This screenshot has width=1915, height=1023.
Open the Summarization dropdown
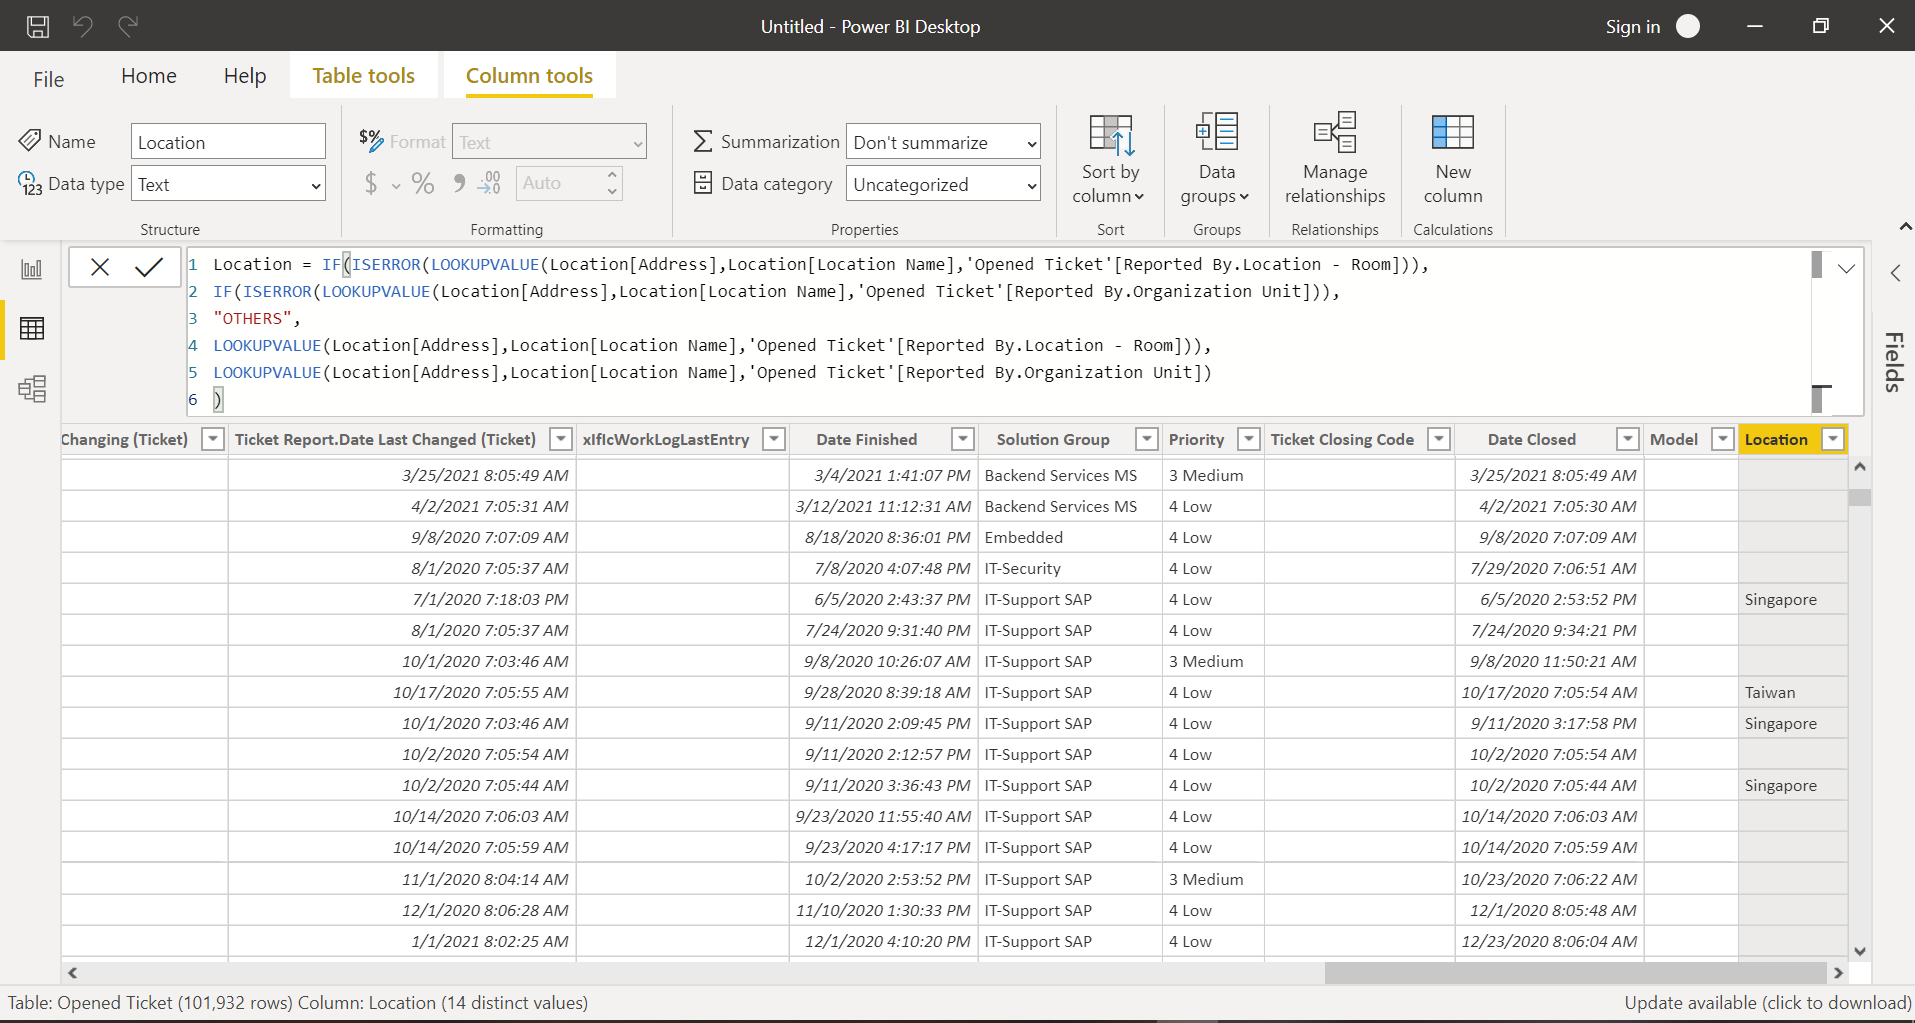(943, 142)
